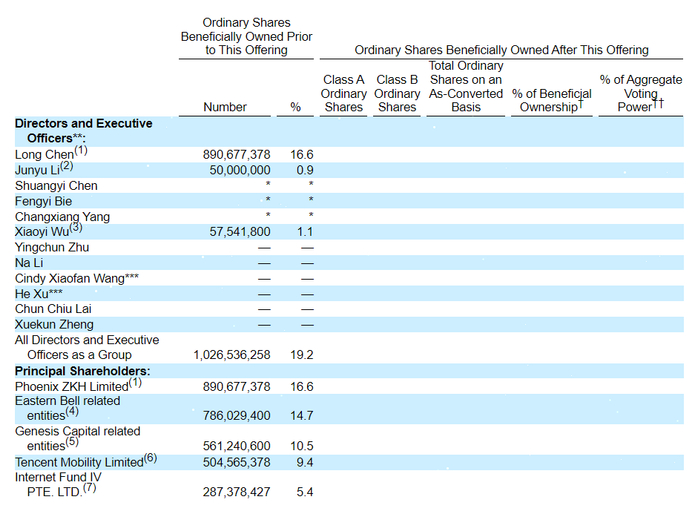Click footnote (5) for Genesis Capital entities

72,442
